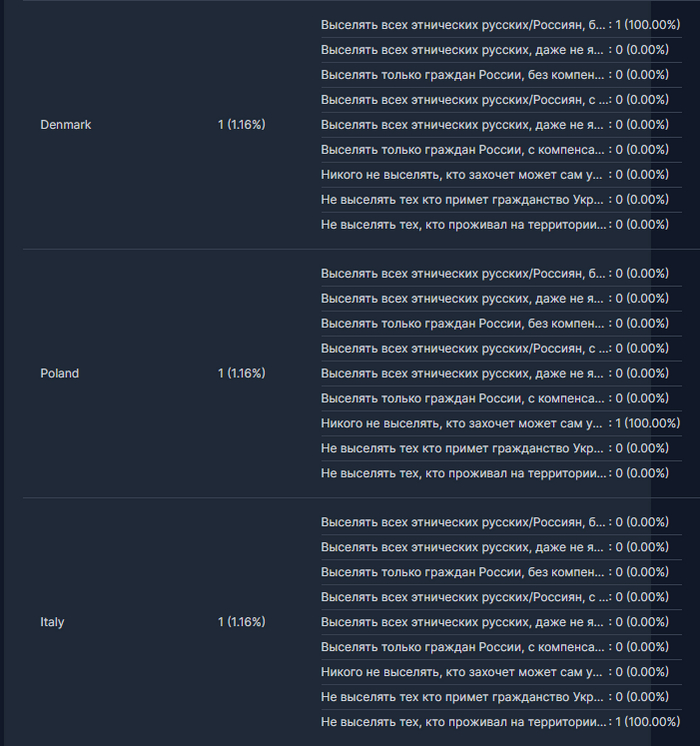Select Poland's 1 (1.16%) respondent count
The height and width of the screenshot is (746, 700).
241,373
